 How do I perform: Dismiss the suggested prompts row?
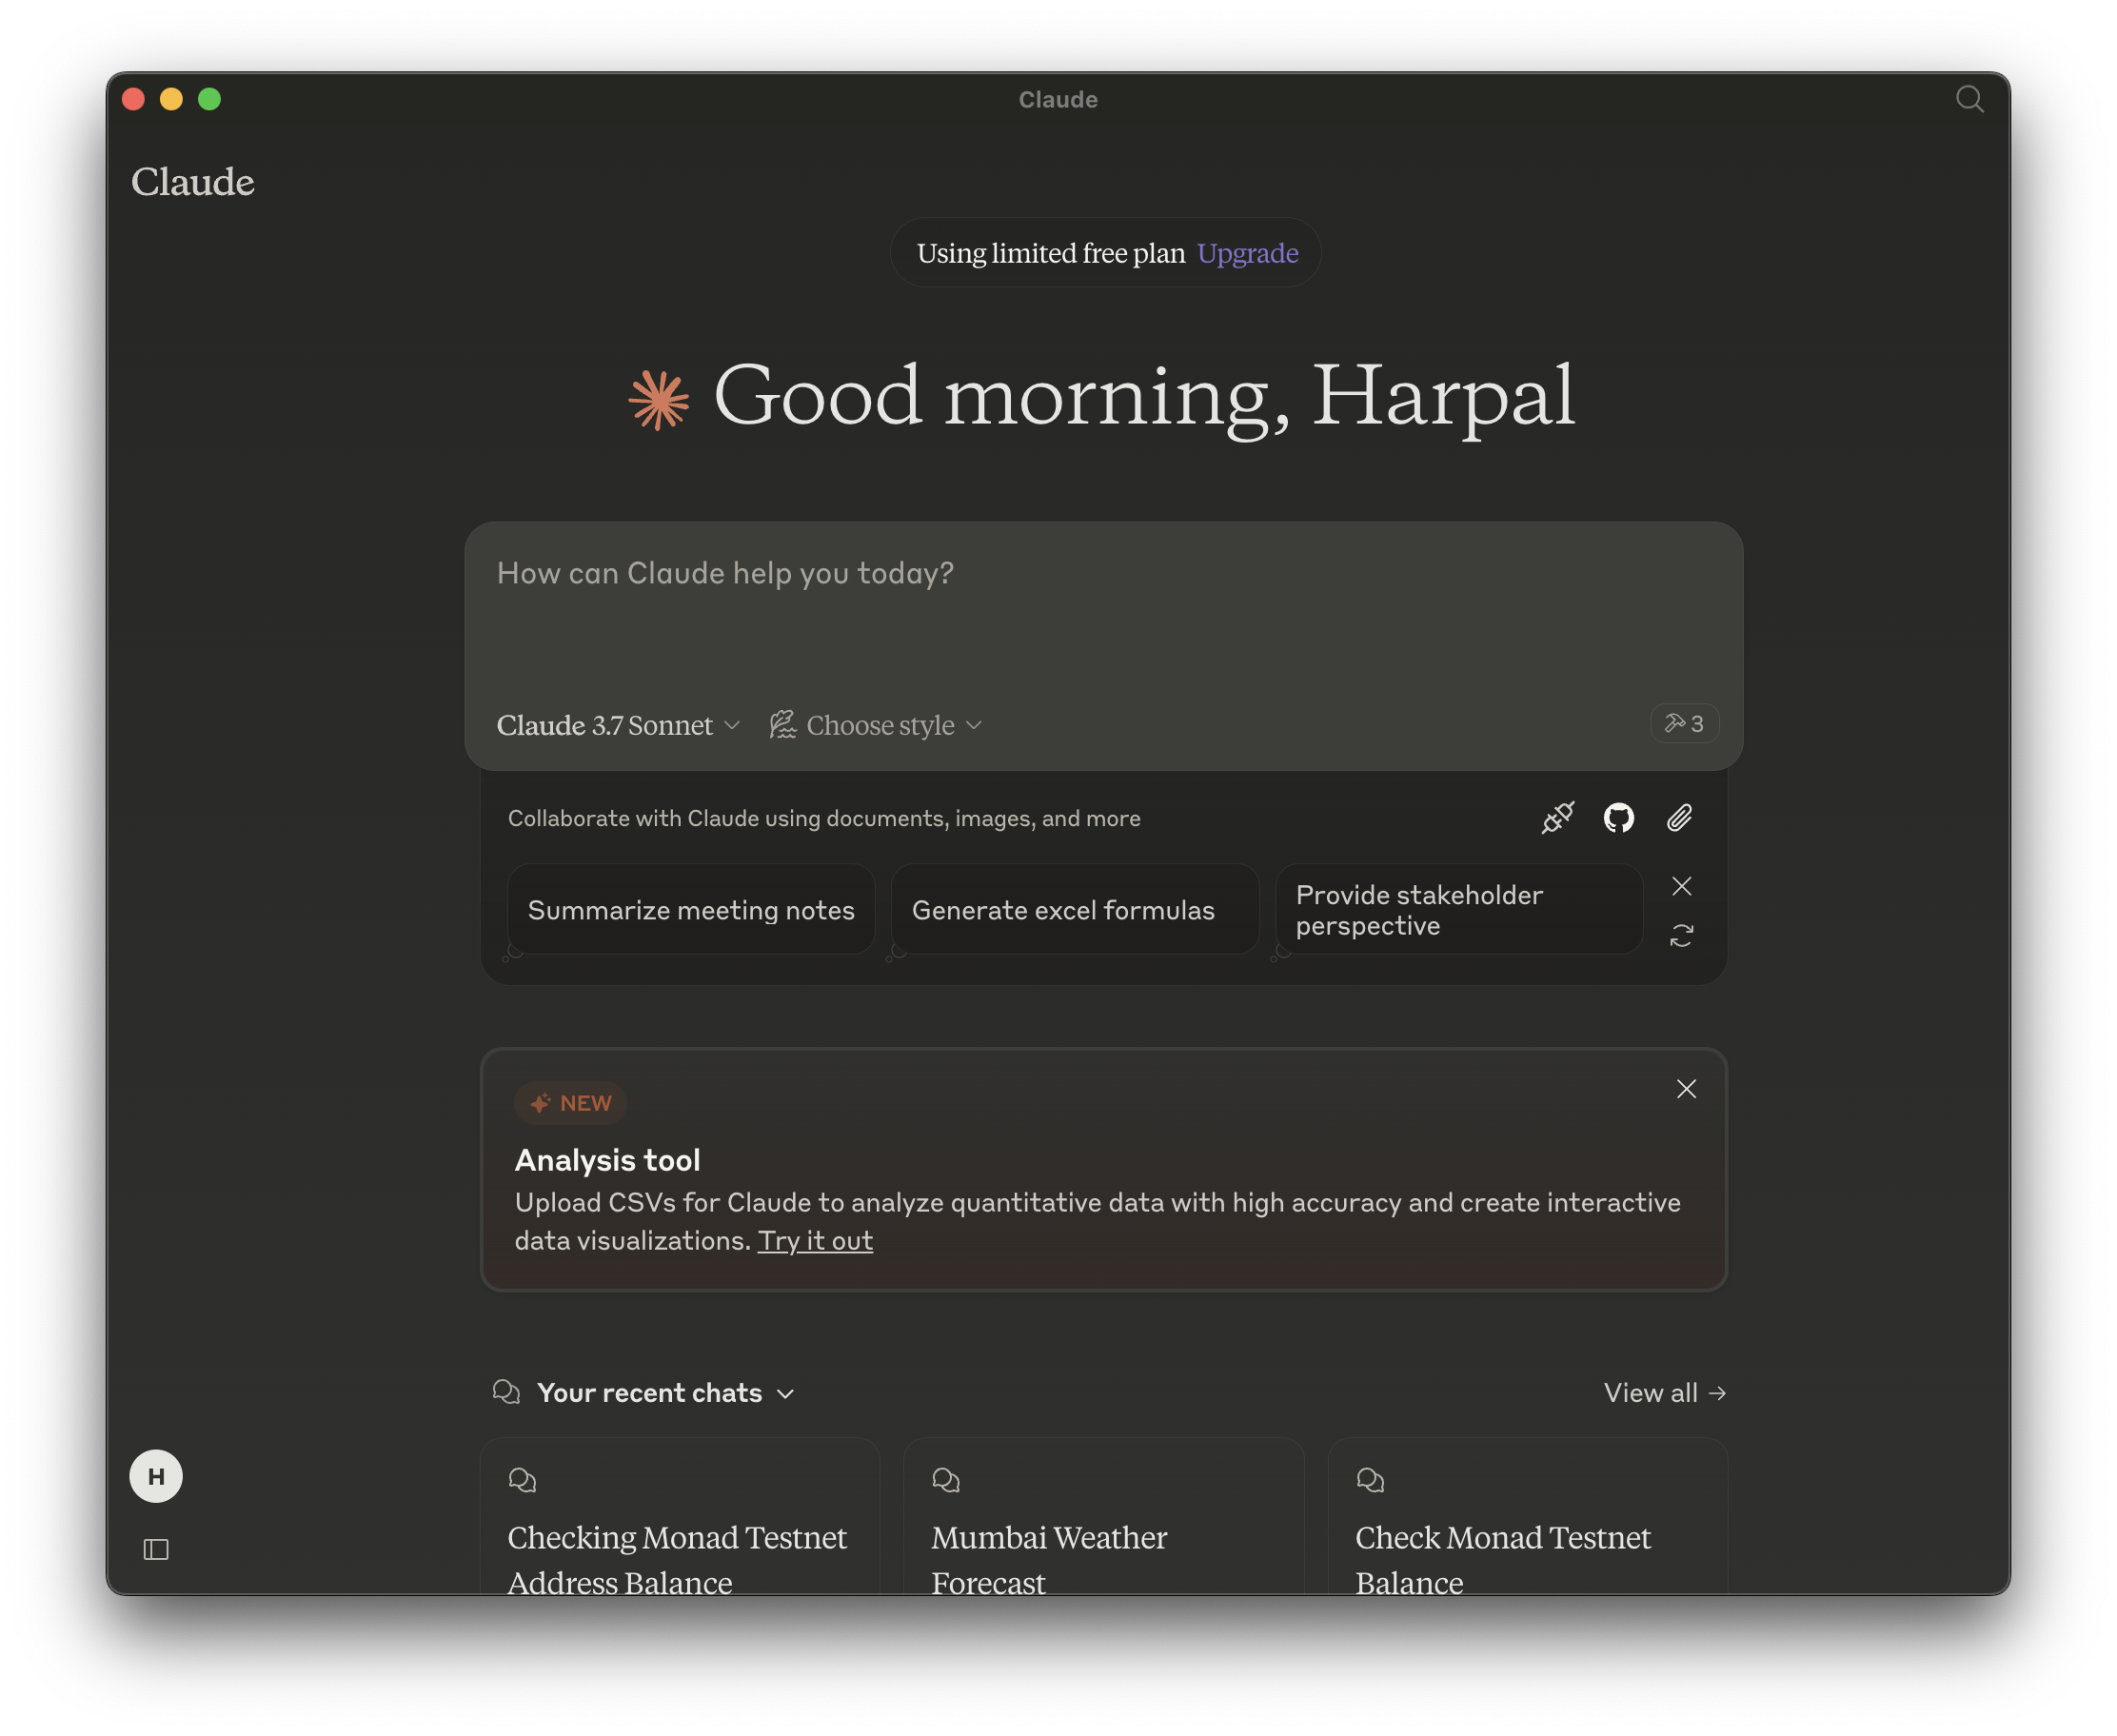click(x=1681, y=886)
